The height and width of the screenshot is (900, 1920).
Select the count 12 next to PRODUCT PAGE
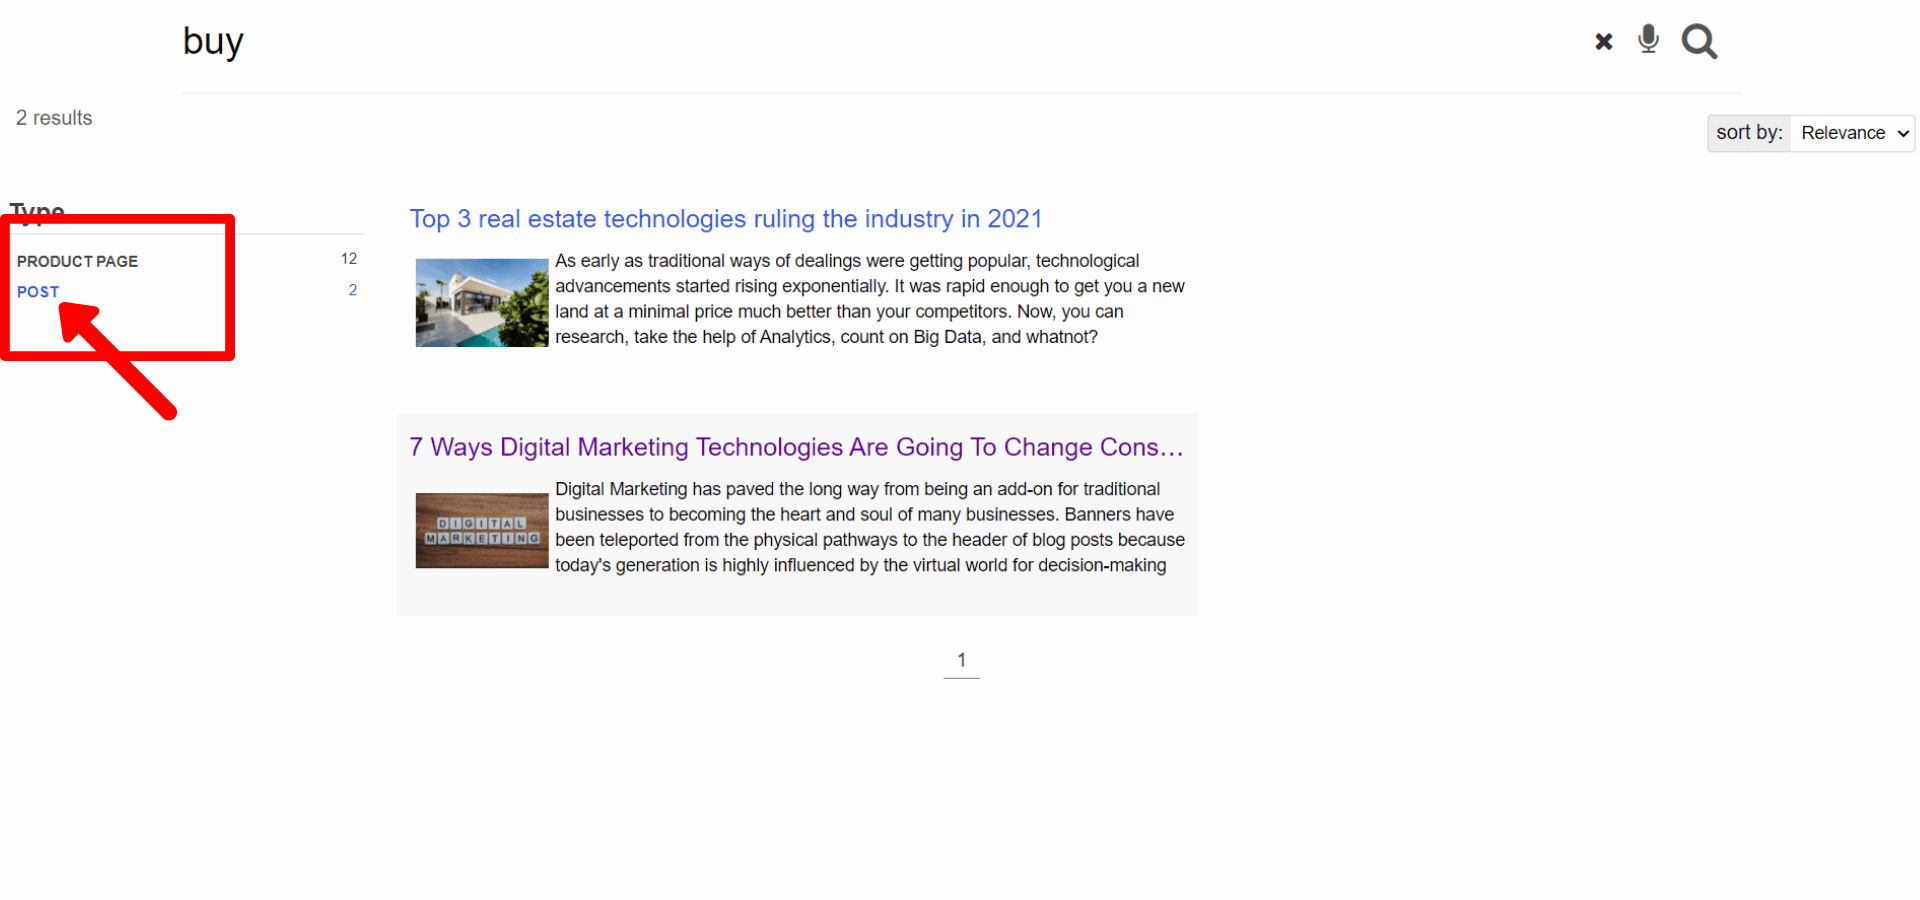coord(348,259)
